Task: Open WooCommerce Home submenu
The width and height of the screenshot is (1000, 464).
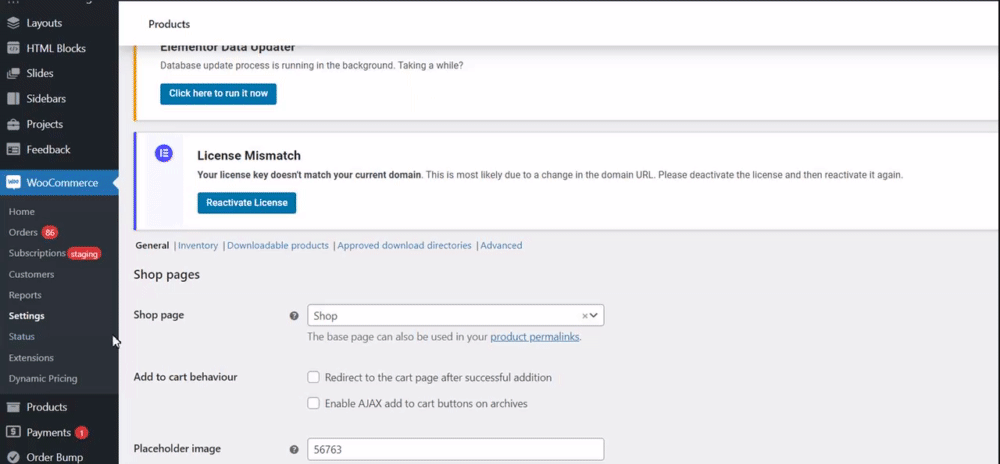Action: (22, 212)
